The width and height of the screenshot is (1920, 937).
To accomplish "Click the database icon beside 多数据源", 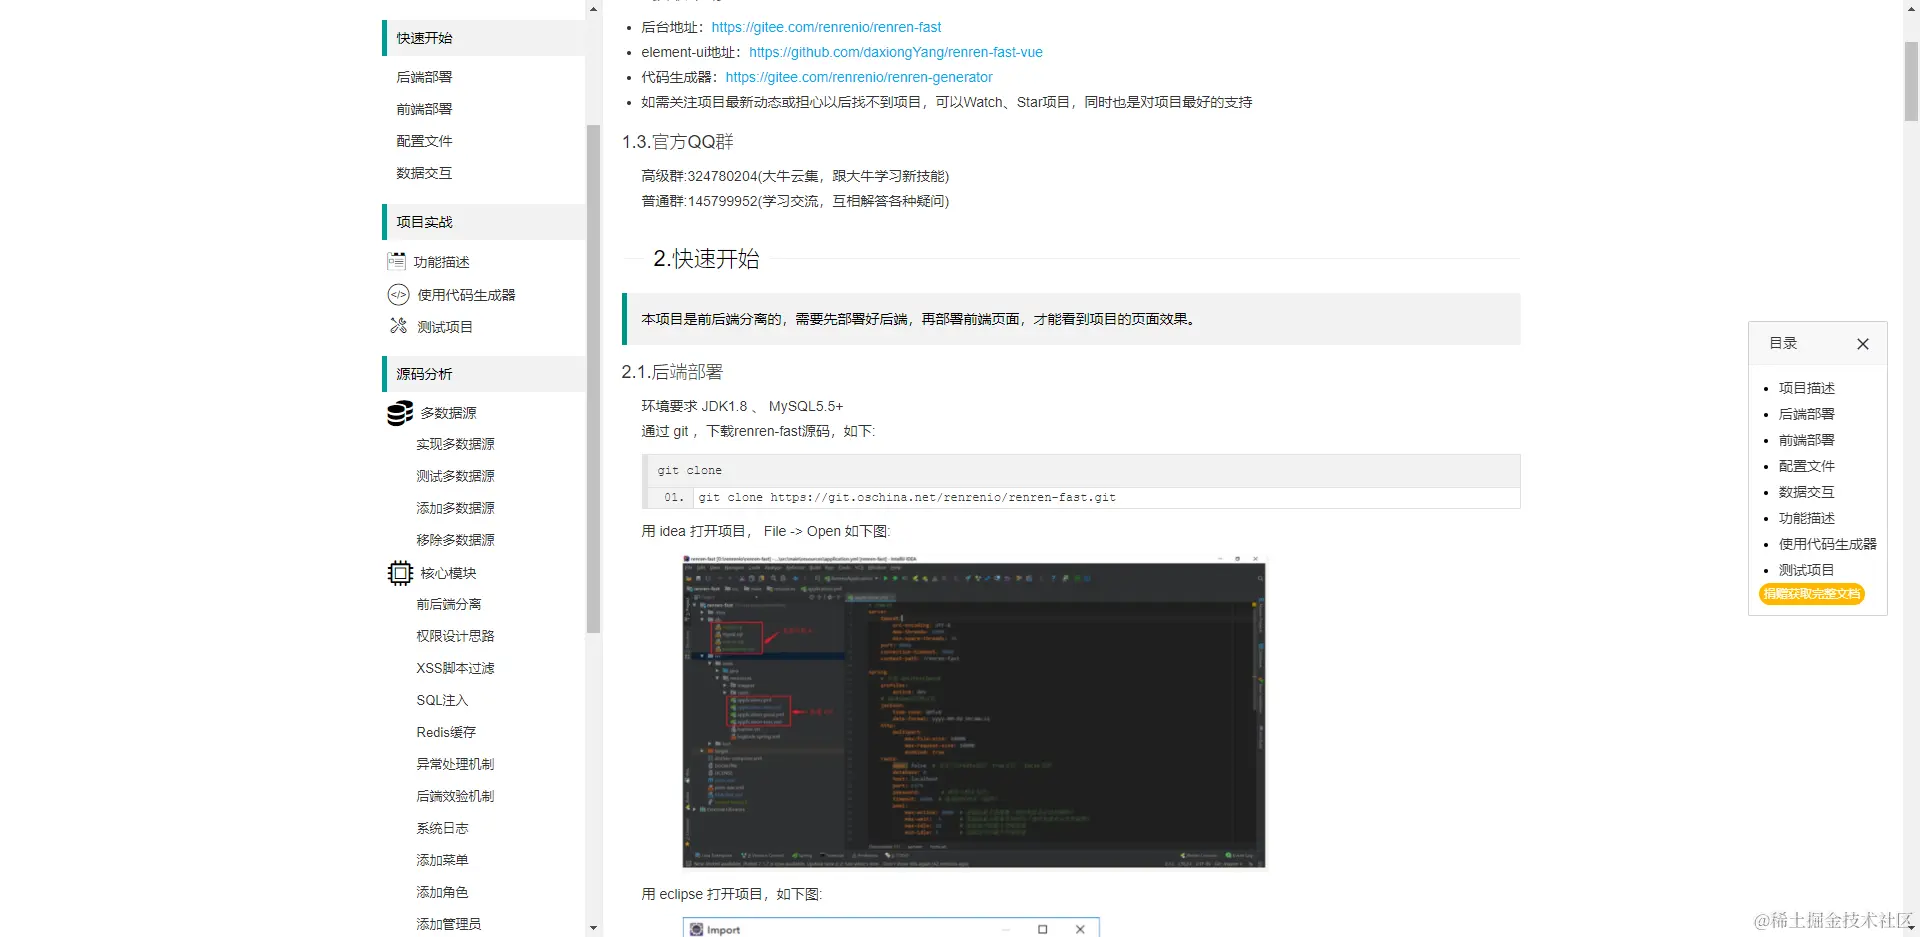I will pyautogui.click(x=400, y=412).
